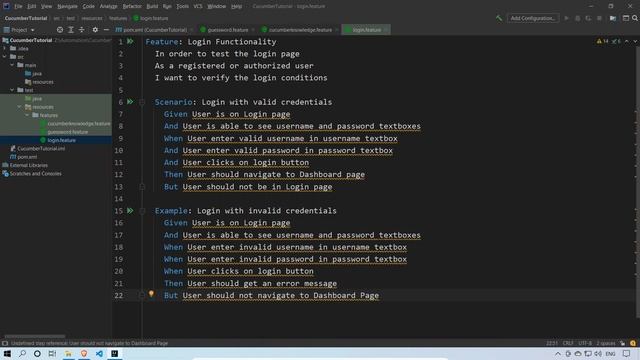Open Add Configuration selector
This screenshot has height=360, width=640.
click(533, 18)
